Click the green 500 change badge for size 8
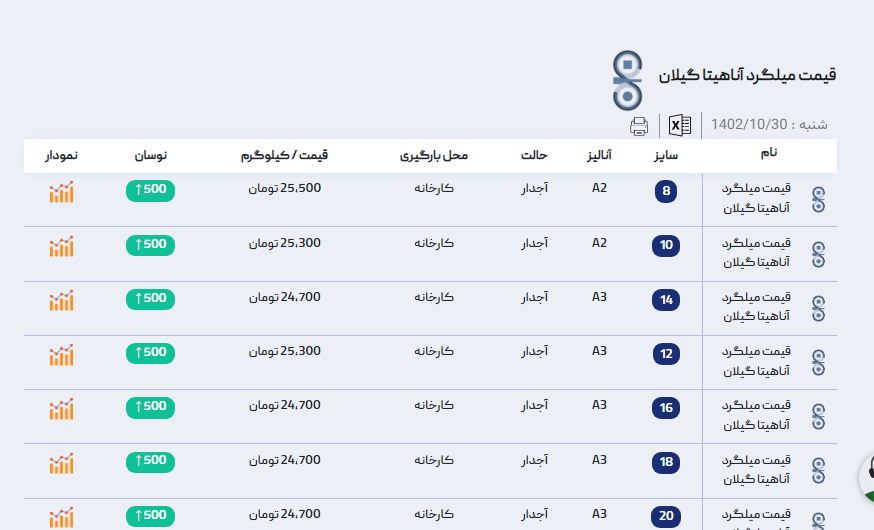Screen dimensions: 874x530 point(150,190)
